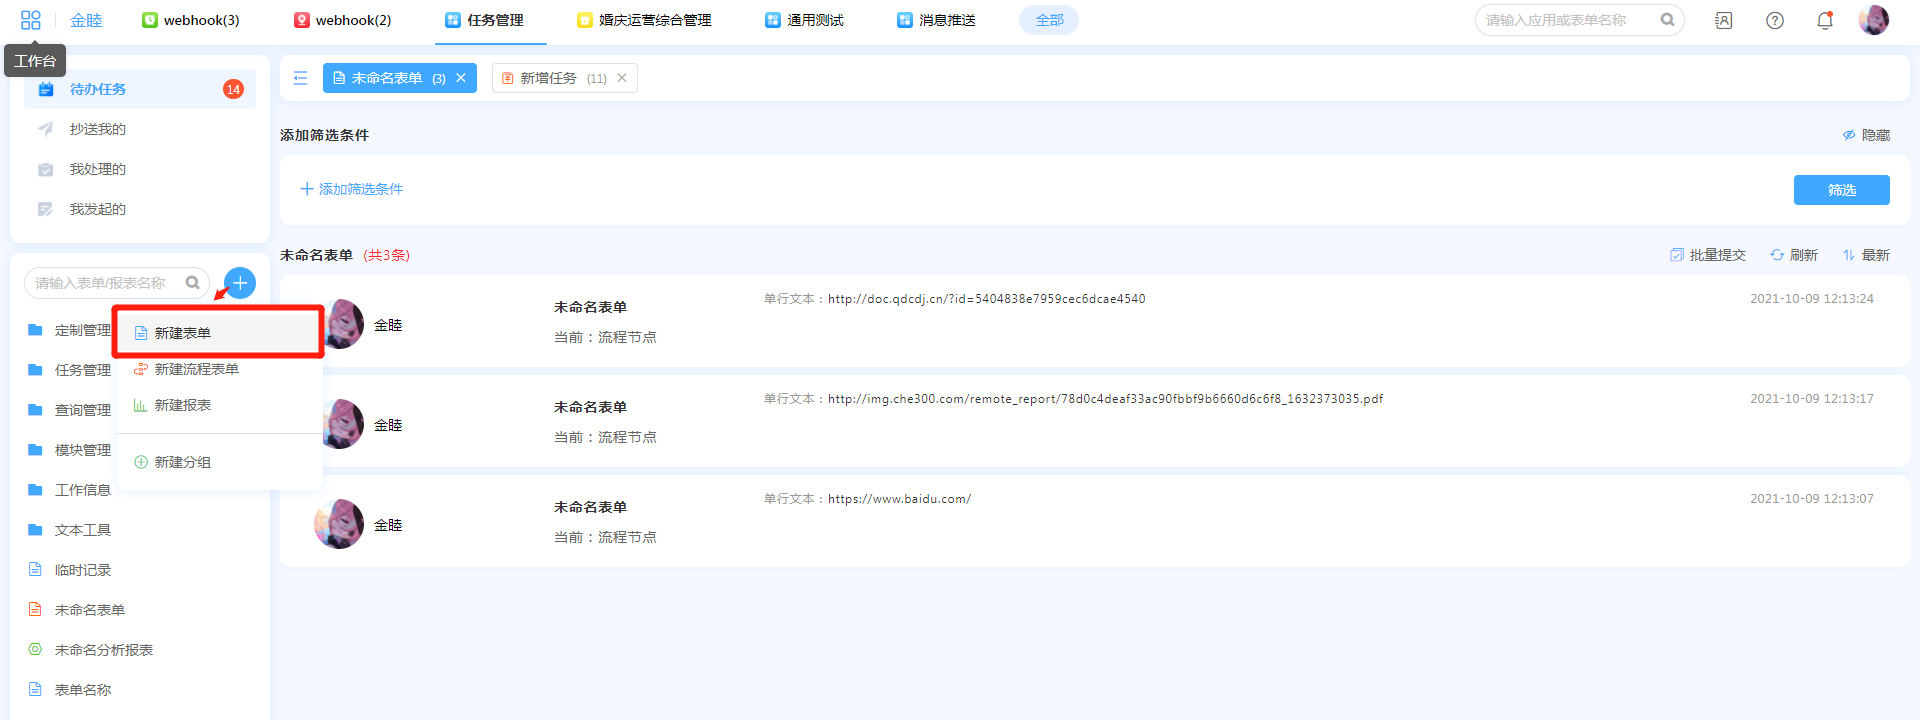This screenshot has height=720, width=1920.
Task: Click the 添加筛选条件 link
Action: pyautogui.click(x=352, y=189)
